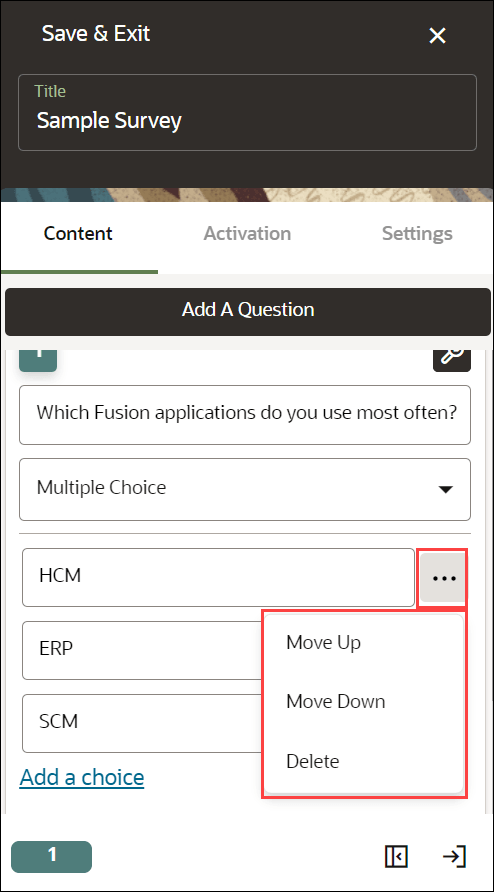
Task: Close the survey editor with the X icon
Action: (x=437, y=36)
